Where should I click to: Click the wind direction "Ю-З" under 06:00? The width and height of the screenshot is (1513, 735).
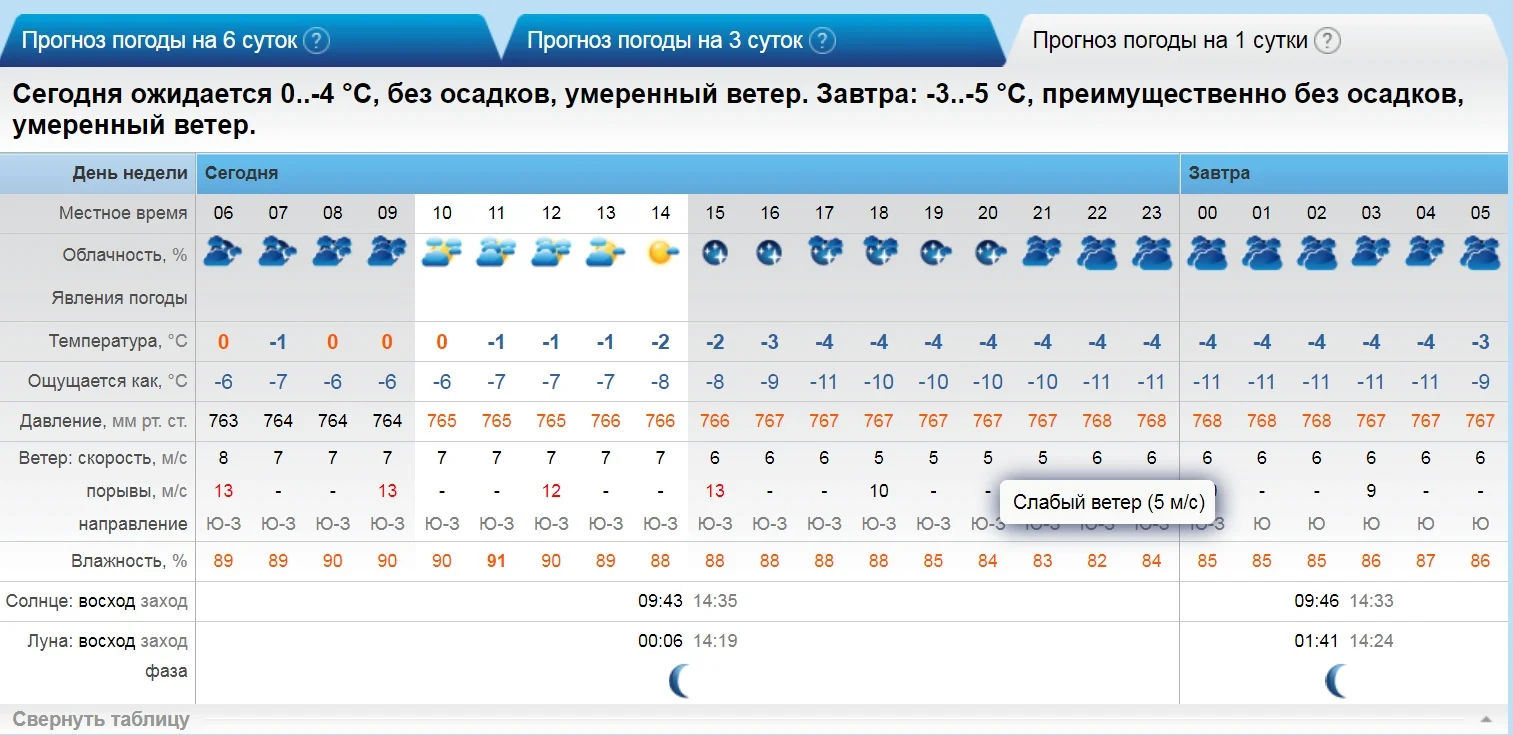[x=222, y=523]
